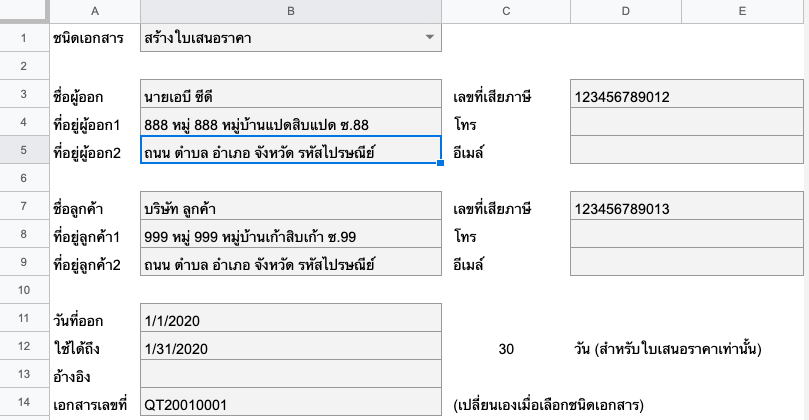Select valid-until cell '1/31/2020'
This screenshot has height=420, width=809.
291,346
